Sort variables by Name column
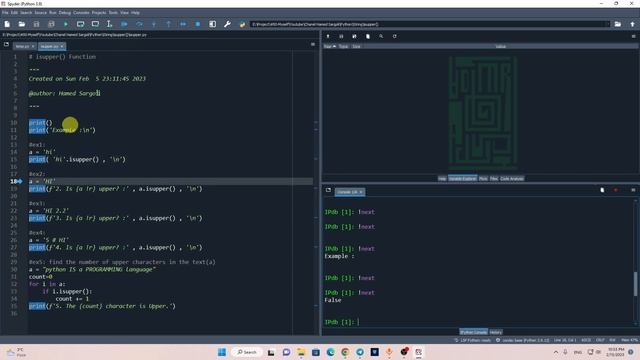 [329, 47]
